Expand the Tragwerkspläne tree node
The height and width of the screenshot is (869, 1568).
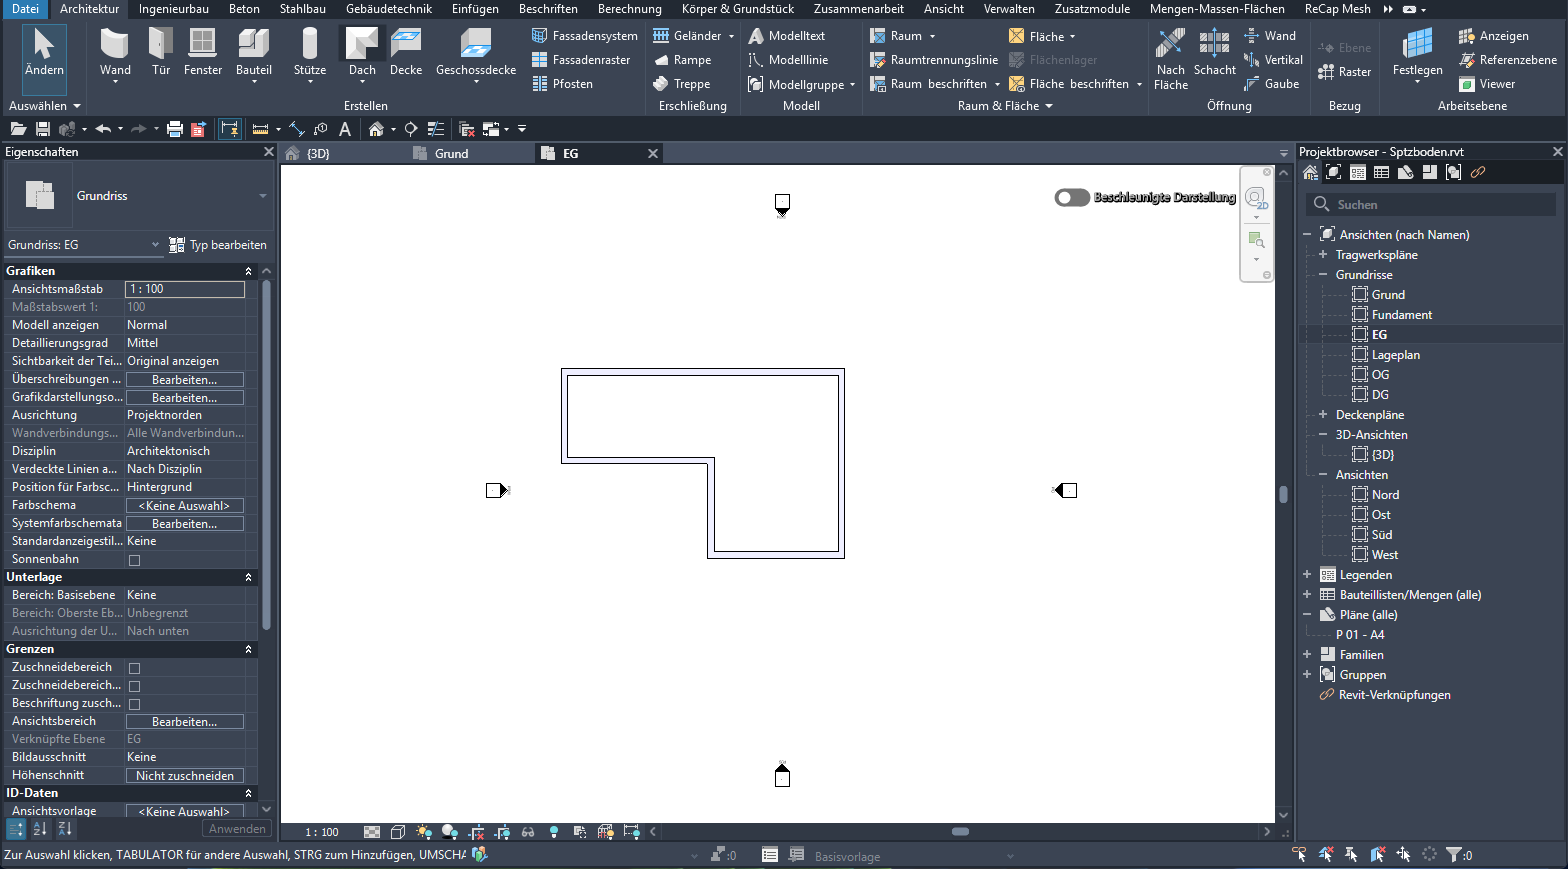[x=1323, y=255]
